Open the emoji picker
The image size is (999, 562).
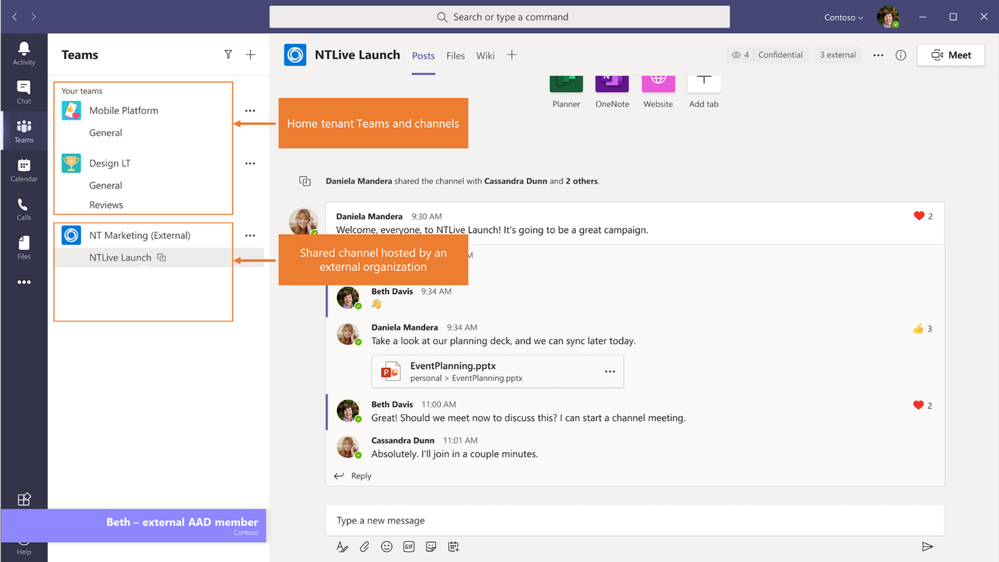(x=387, y=547)
